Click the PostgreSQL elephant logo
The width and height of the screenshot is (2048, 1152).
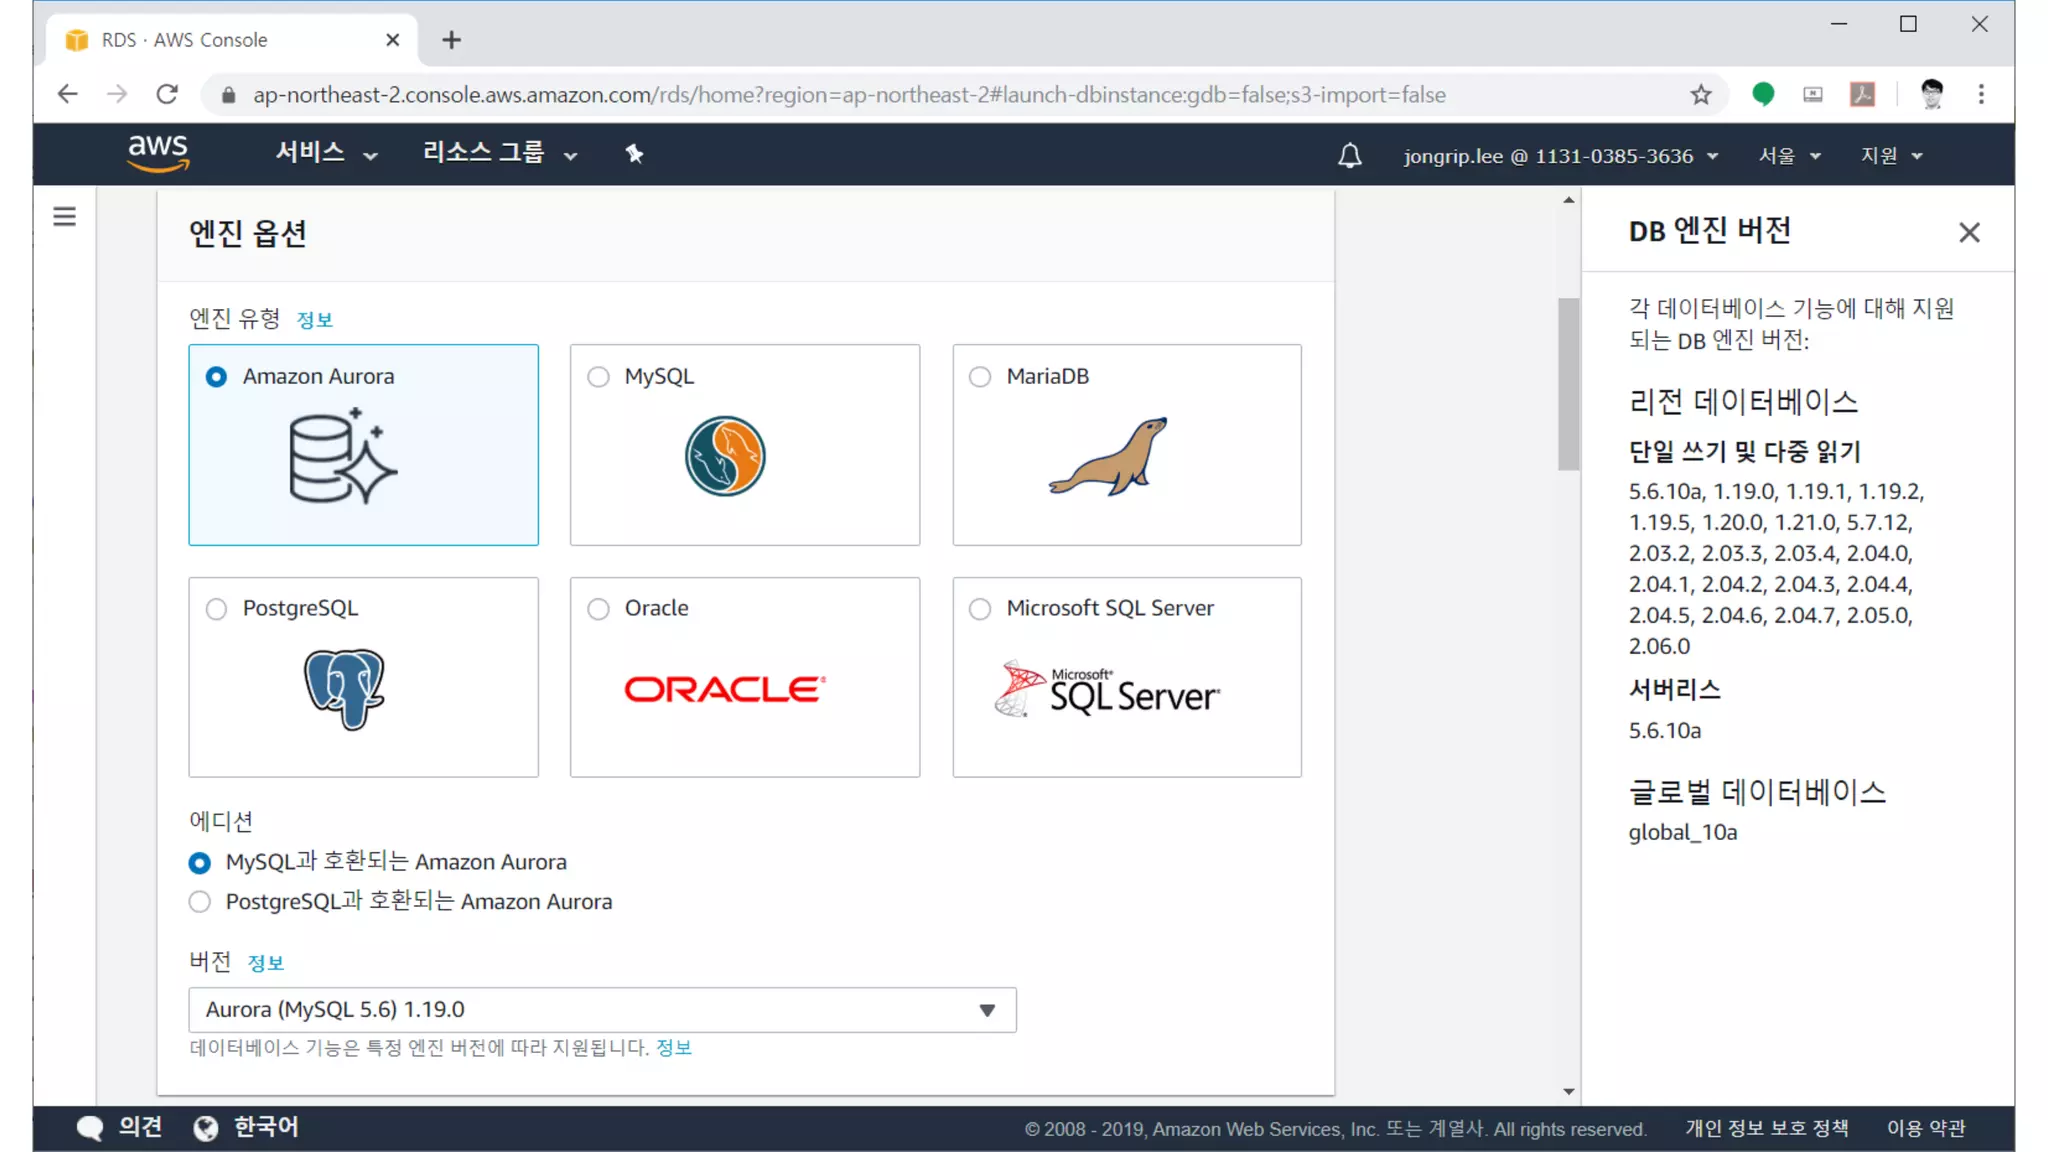[344, 689]
